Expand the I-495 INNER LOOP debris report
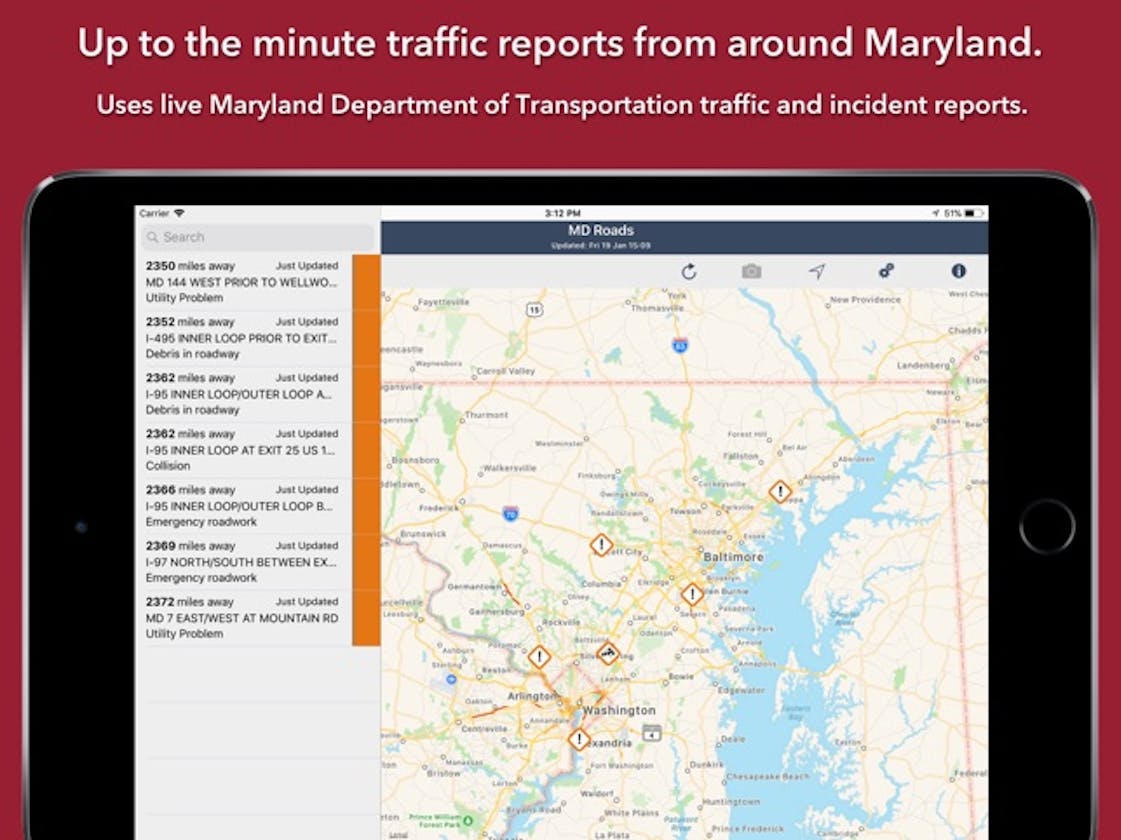Viewport: 1121px width, 840px height. click(240, 337)
